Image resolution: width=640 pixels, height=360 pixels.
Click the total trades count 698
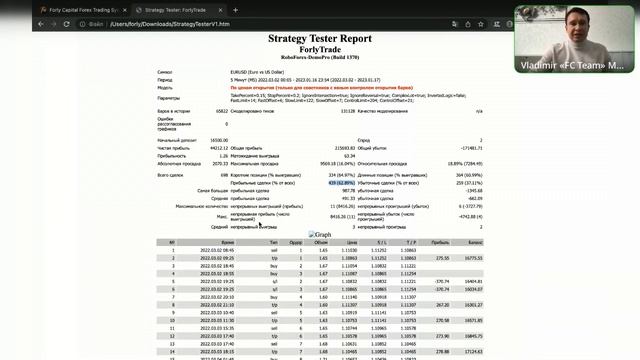point(224,175)
